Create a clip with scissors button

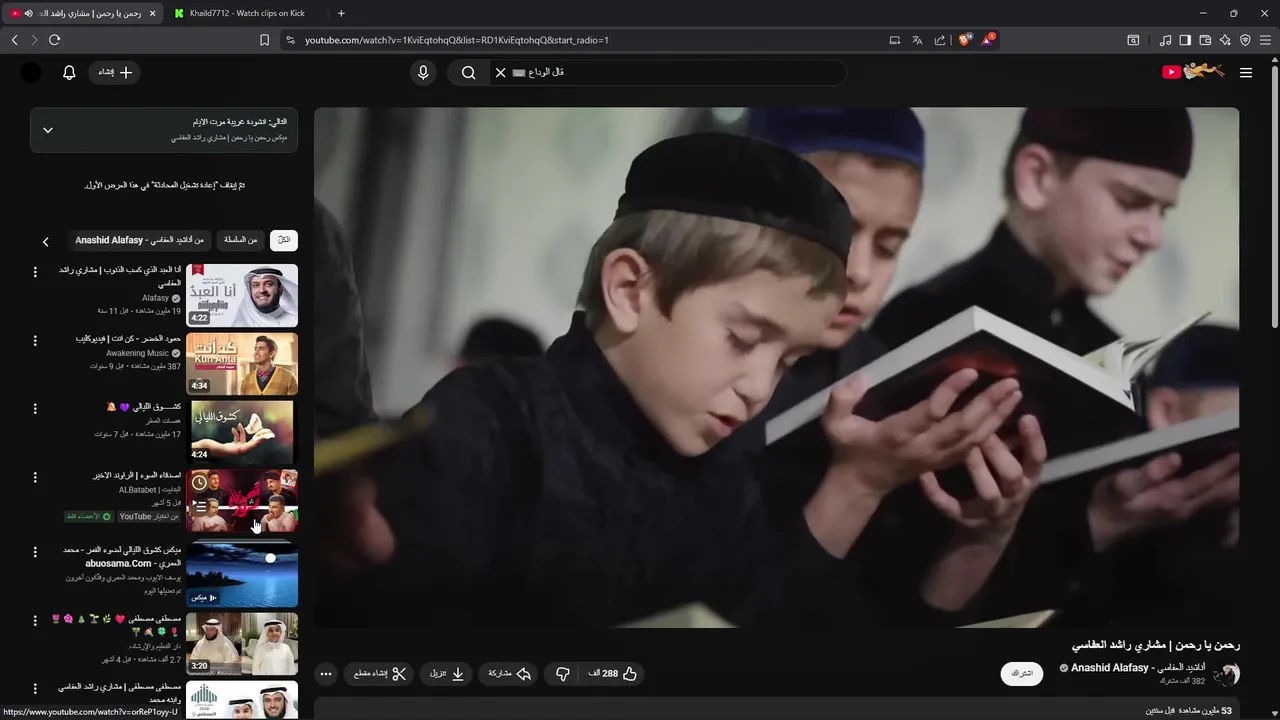pos(381,674)
